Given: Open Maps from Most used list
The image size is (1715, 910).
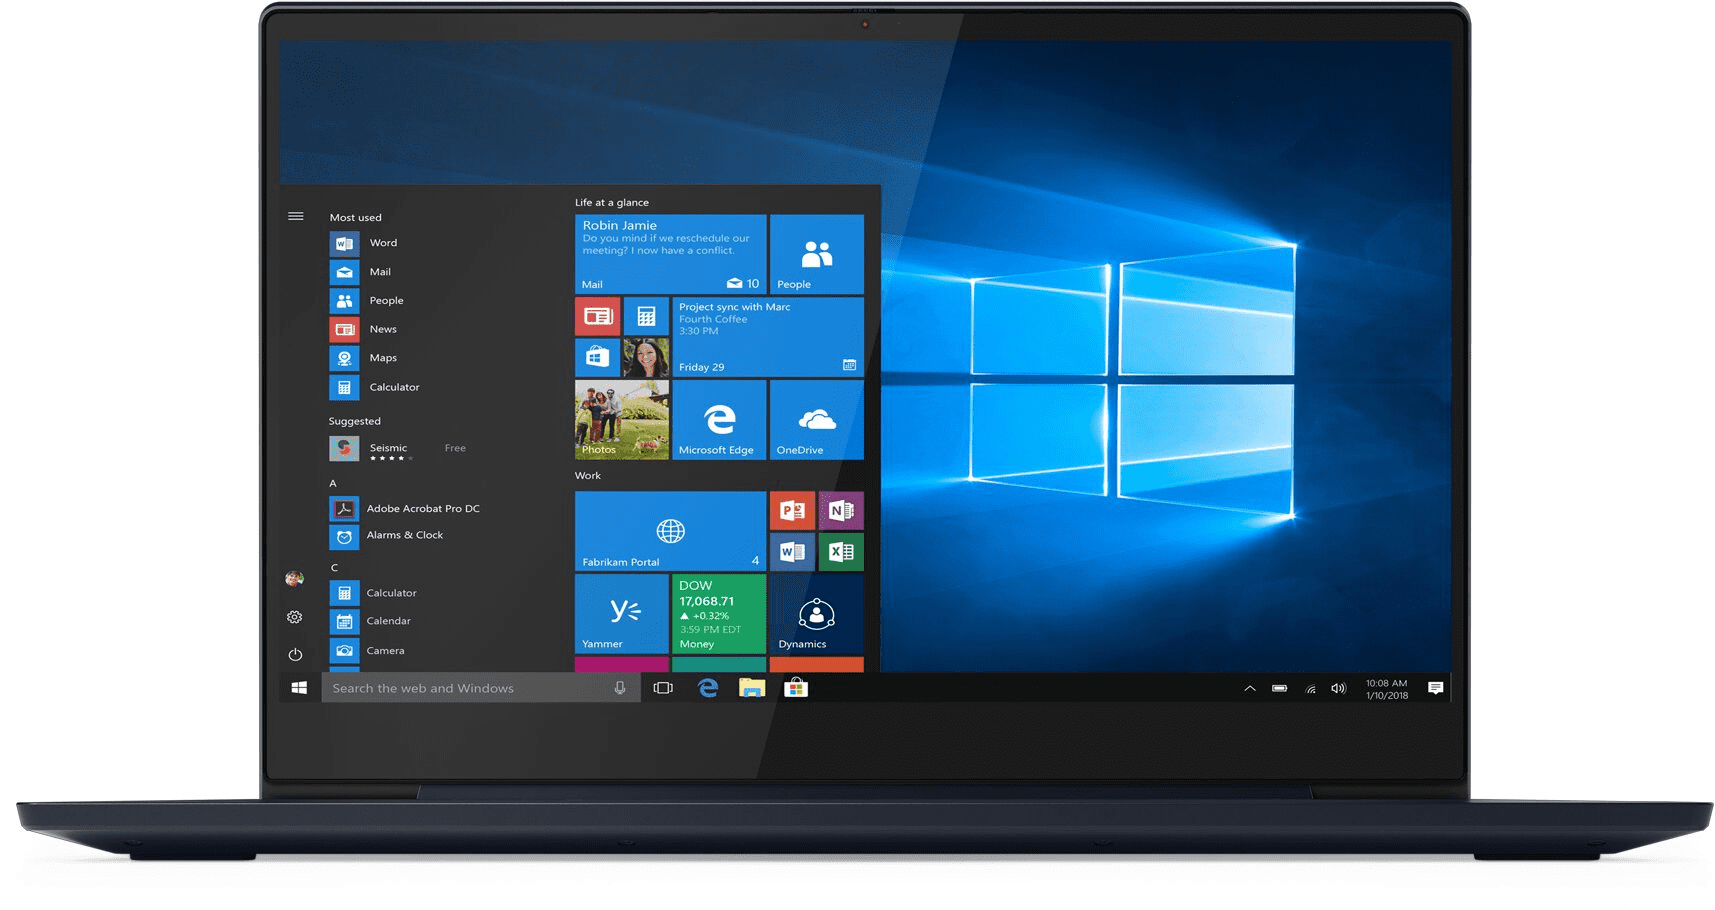Looking at the screenshot, I should tap(364, 358).
